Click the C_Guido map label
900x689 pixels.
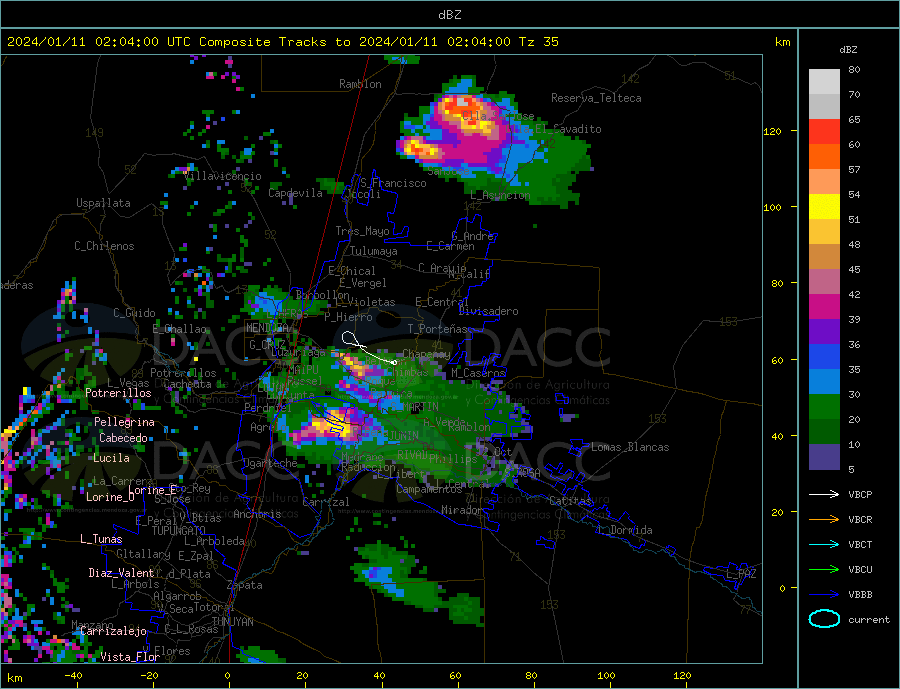tap(134, 313)
